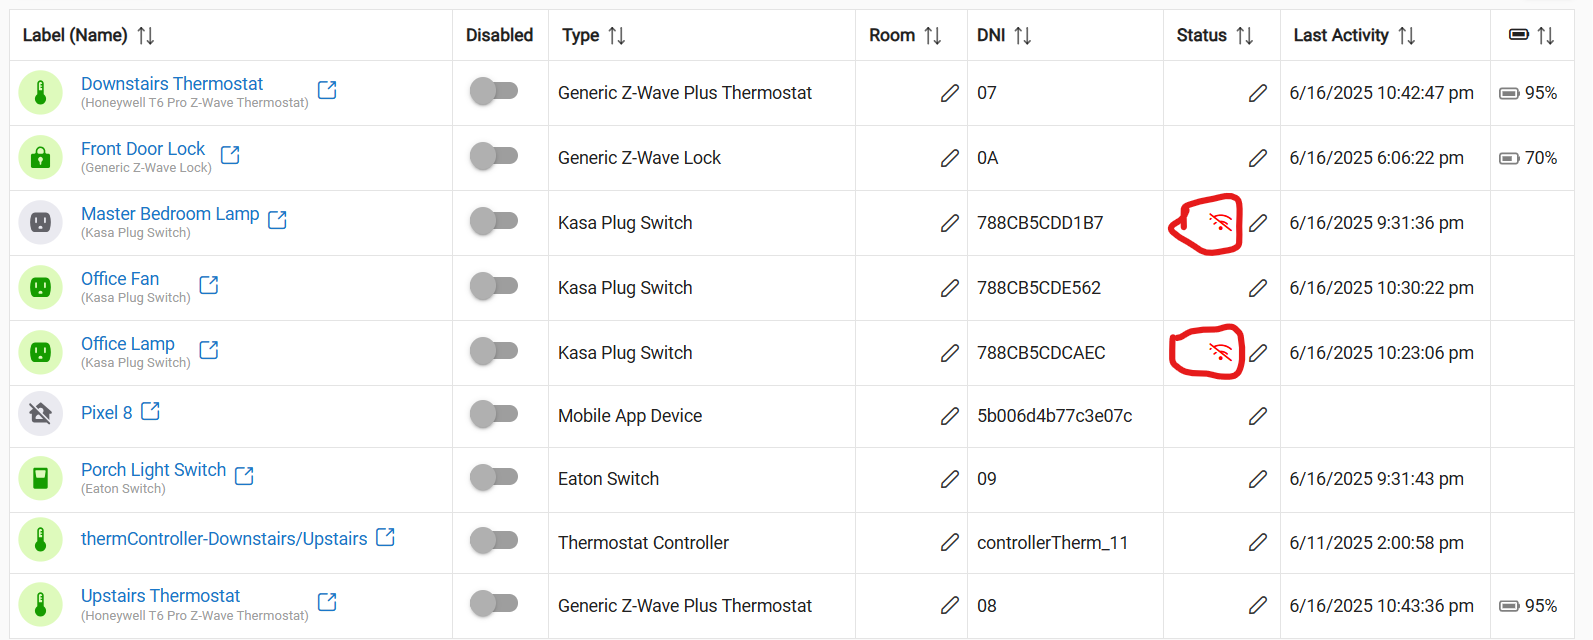Toggle Disabled switch for Office Lamp

click(x=494, y=351)
